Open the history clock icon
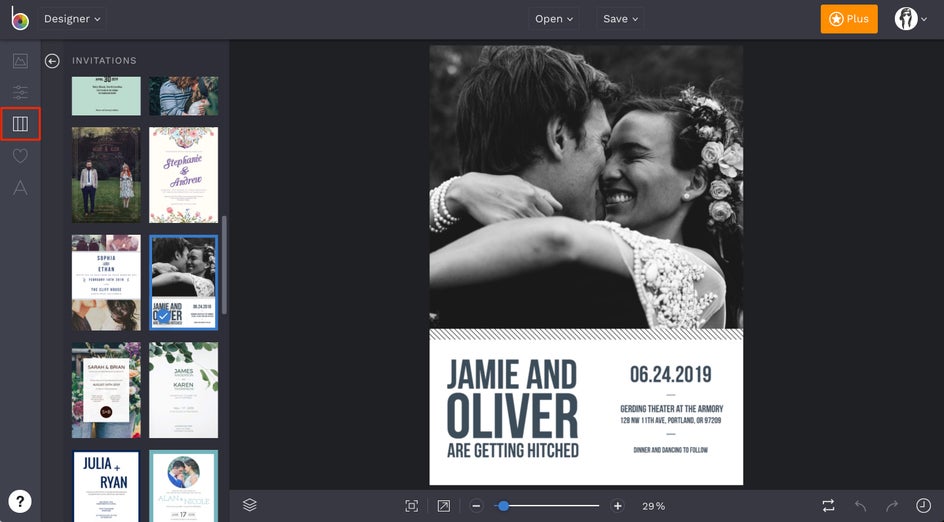 [923, 506]
